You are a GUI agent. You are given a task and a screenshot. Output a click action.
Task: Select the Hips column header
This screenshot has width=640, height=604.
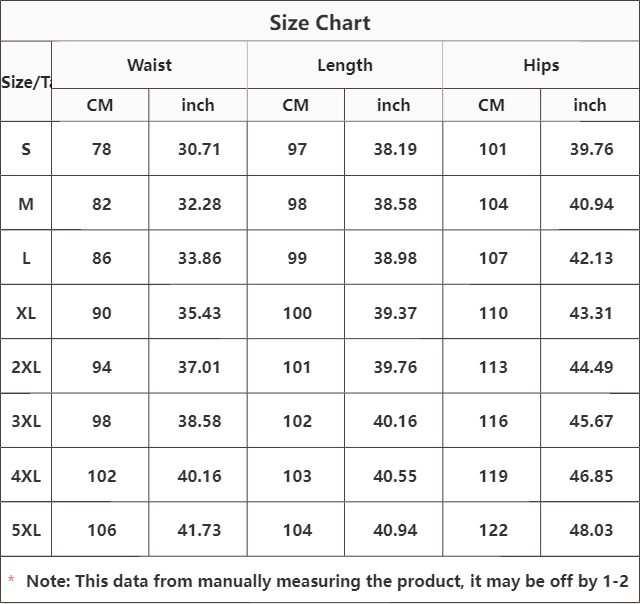tap(541, 65)
